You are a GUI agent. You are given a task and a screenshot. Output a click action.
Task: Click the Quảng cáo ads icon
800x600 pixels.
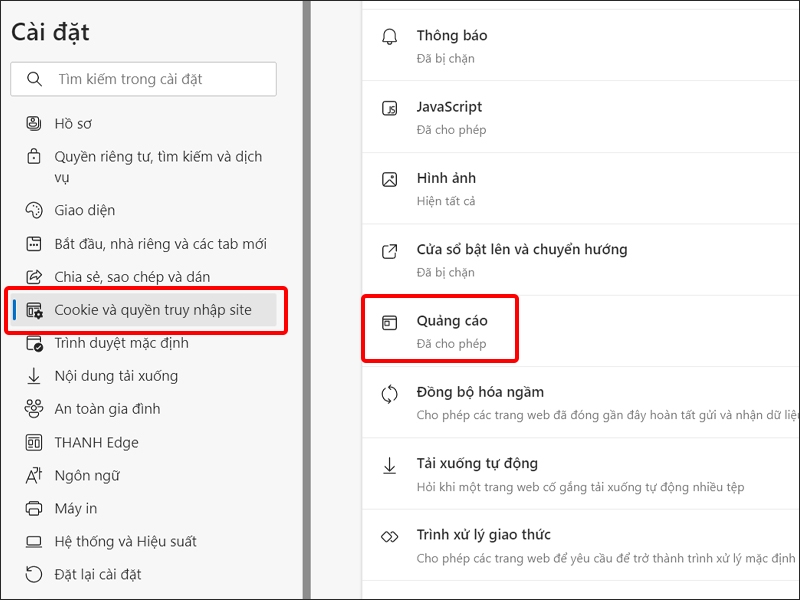[x=390, y=323]
